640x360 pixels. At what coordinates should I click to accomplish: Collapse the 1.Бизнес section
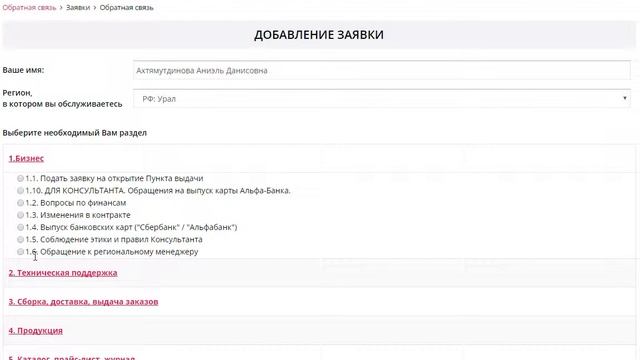click(26, 158)
